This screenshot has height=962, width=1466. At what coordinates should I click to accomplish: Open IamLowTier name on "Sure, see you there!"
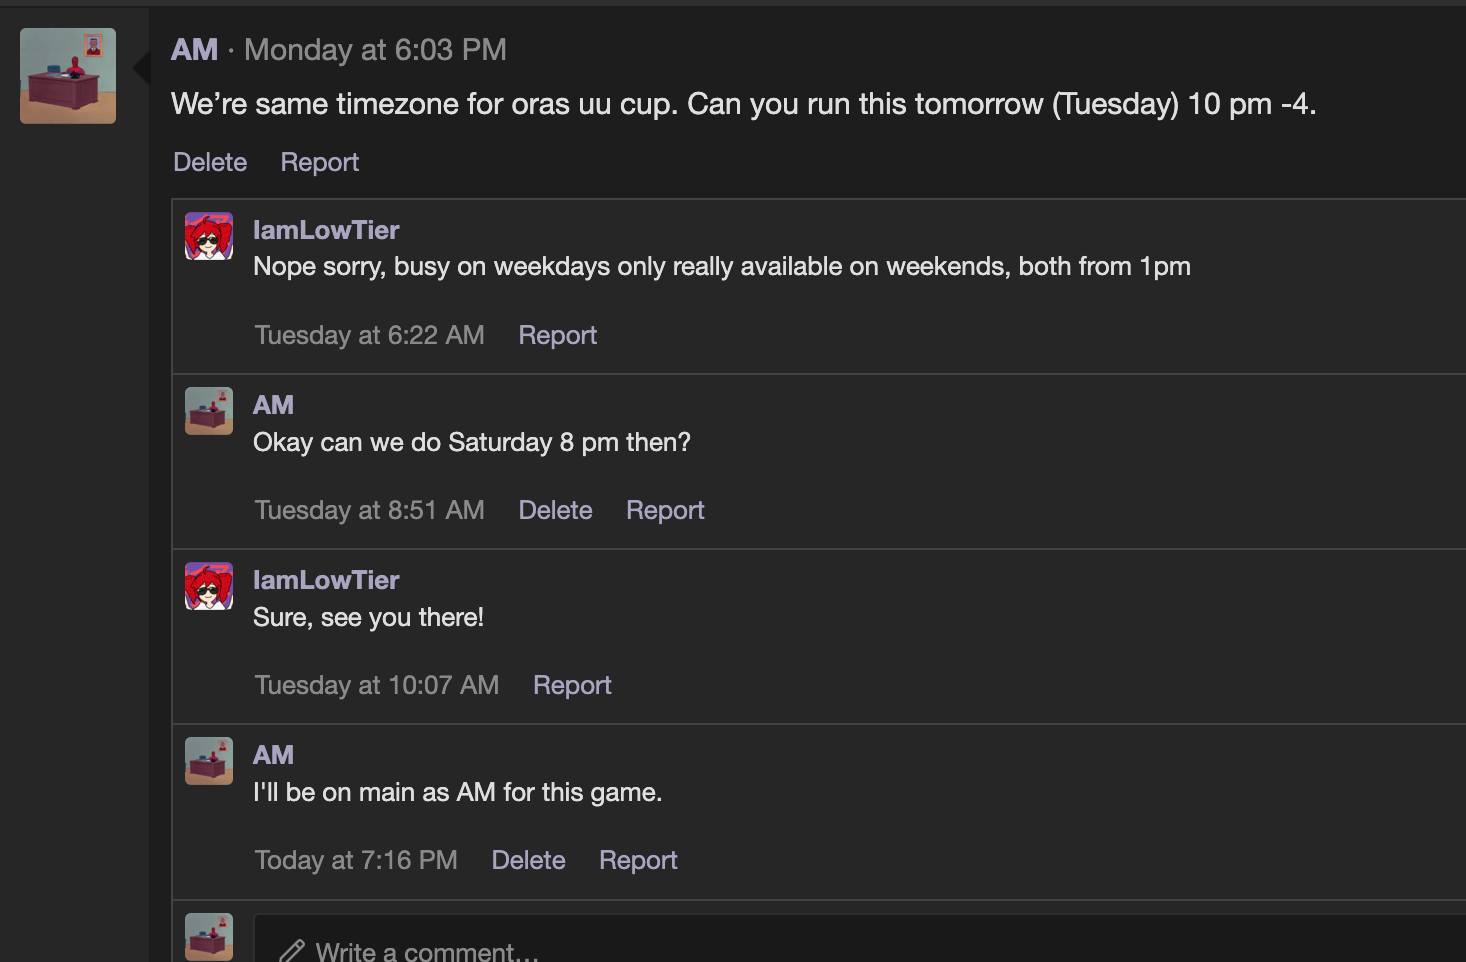point(326,580)
